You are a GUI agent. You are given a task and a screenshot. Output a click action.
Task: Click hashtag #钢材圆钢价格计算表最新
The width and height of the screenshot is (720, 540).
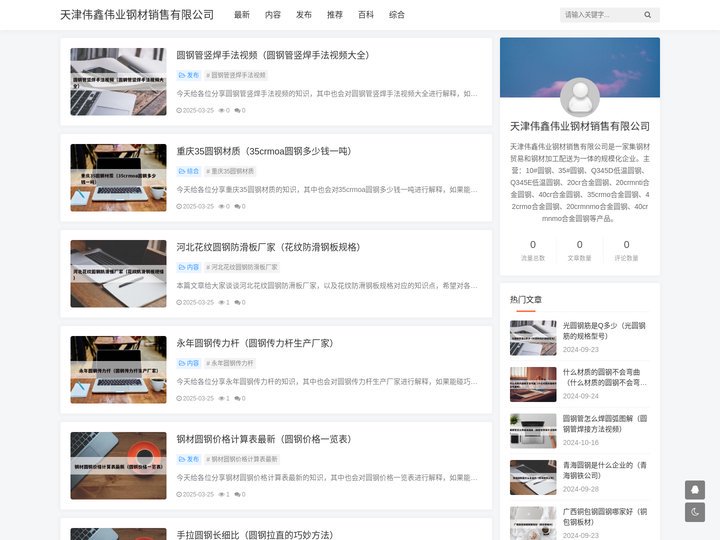pyautogui.click(x=242, y=459)
